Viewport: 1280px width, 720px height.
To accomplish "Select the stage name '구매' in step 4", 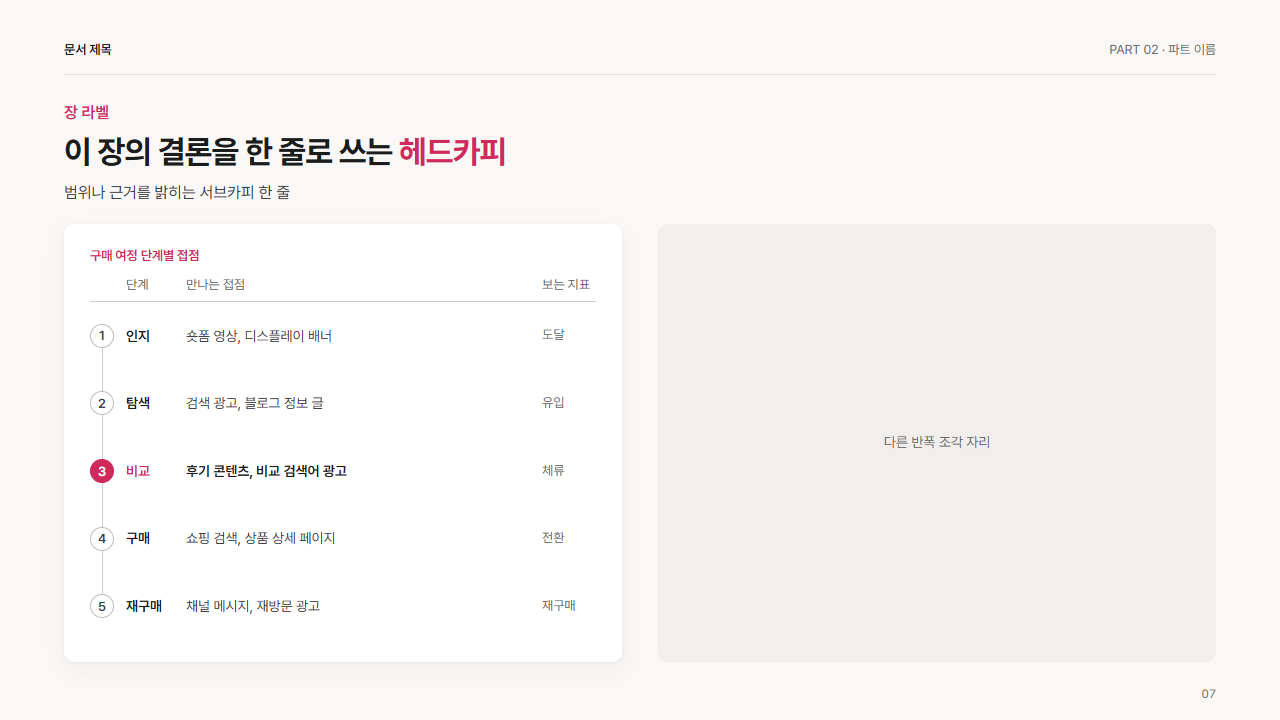I will tap(138, 538).
